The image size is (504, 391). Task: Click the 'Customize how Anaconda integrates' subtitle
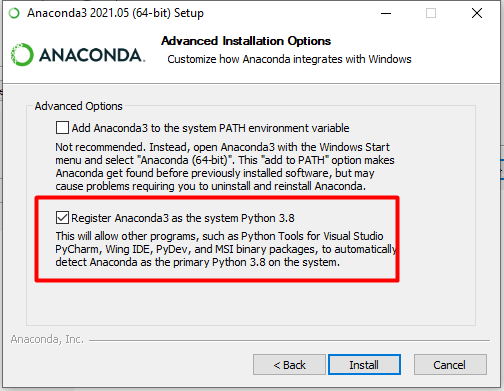pyautogui.click(x=289, y=59)
